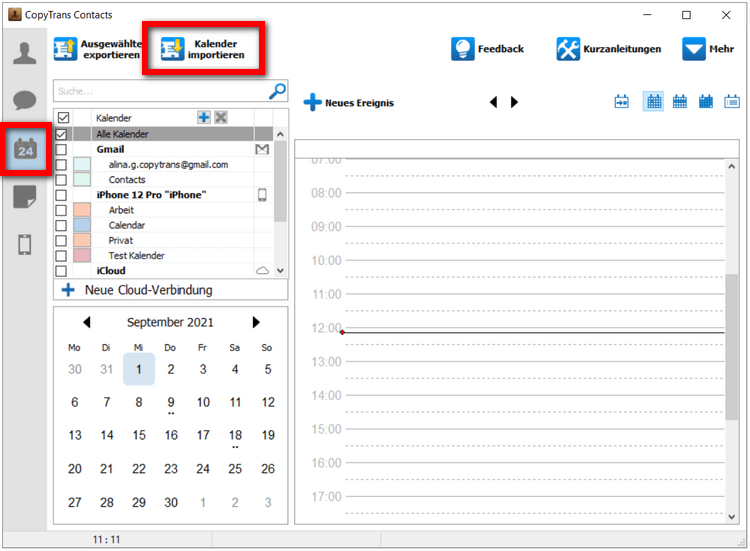This screenshot has width=750, height=551.
Task: Open the Calendar sidebar section
Action: (25, 149)
